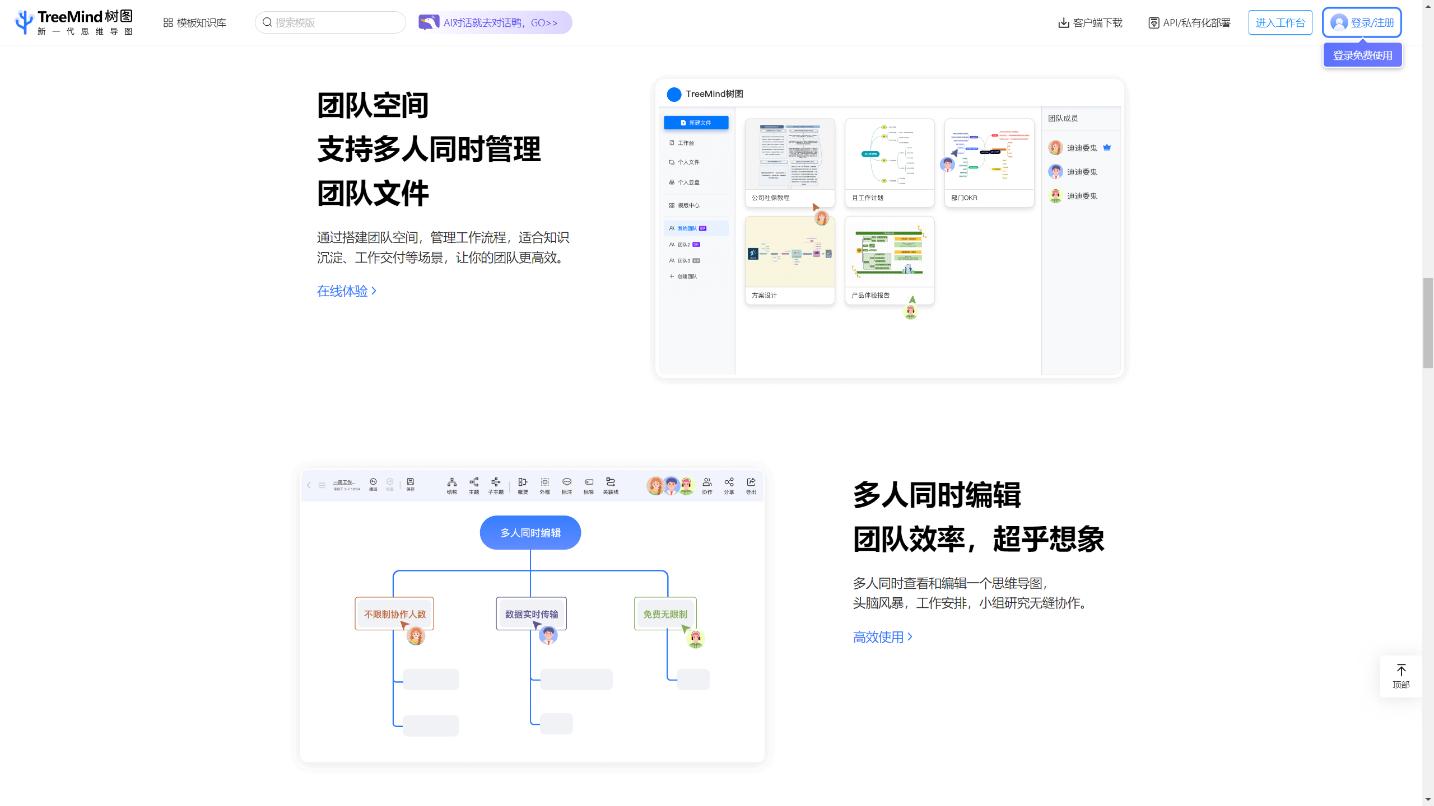This screenshot has height=806, width=1434.
Task: Click the 主题 icon in the editor toolbar
Action: (474, 485)
